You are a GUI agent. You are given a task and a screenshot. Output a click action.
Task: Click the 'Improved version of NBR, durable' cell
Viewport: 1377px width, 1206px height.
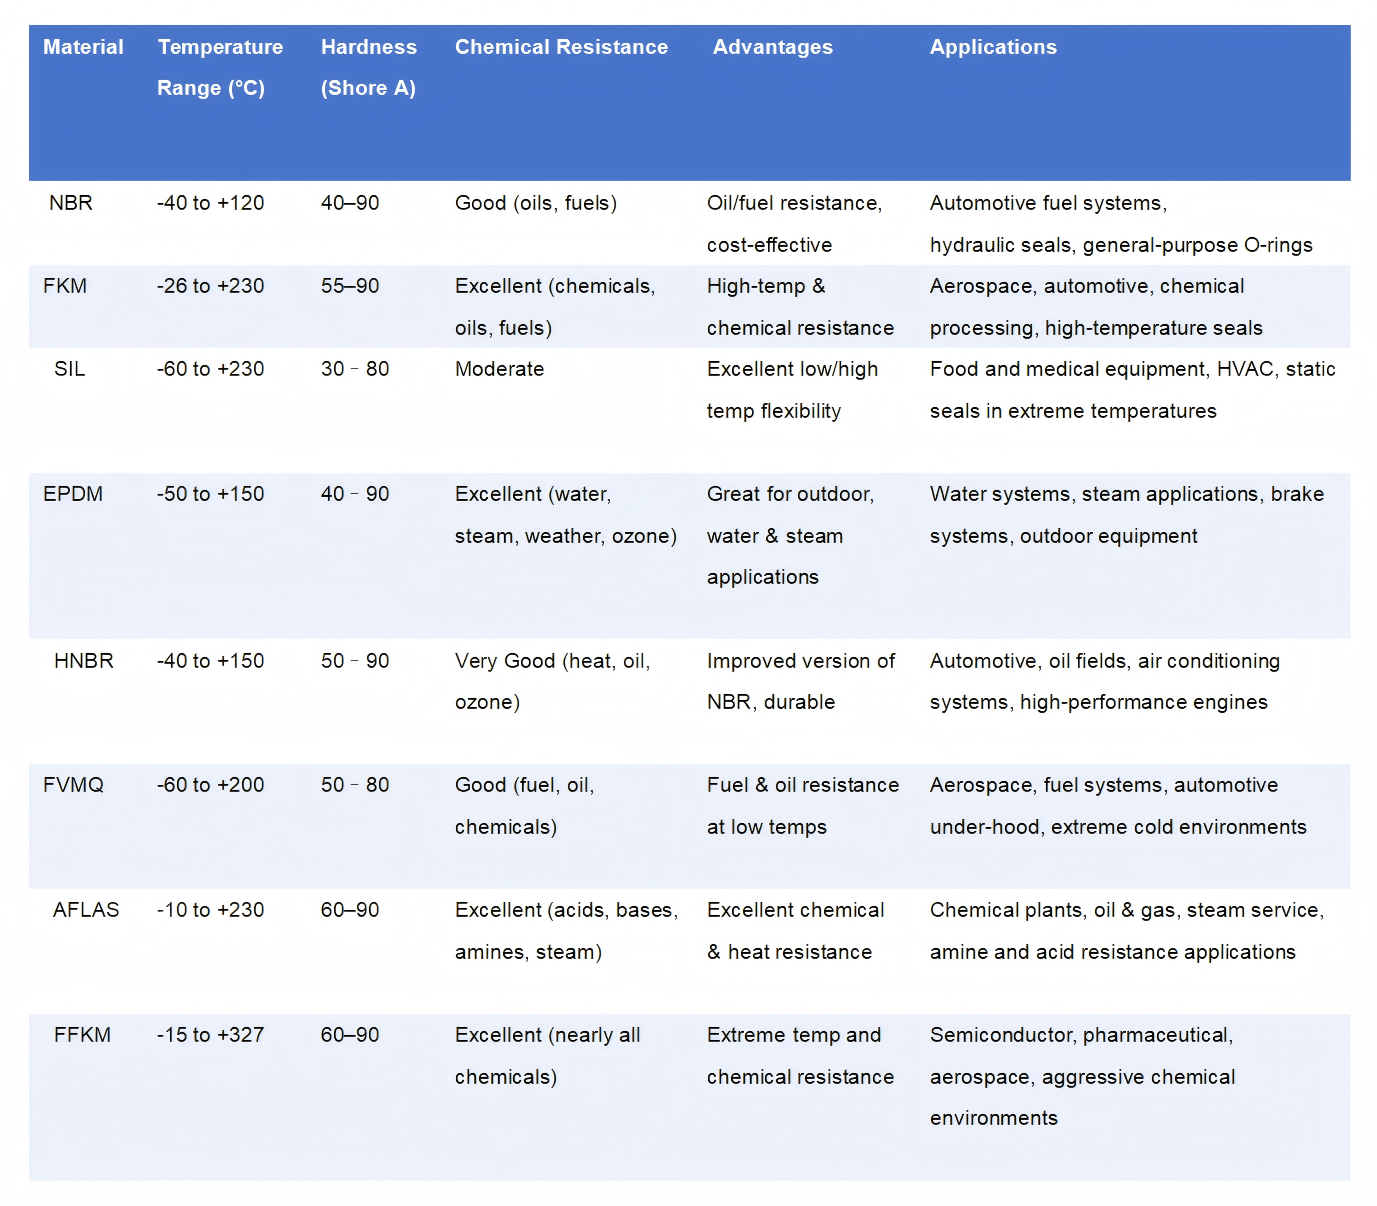pyautogui.click(x=800, y=681)
